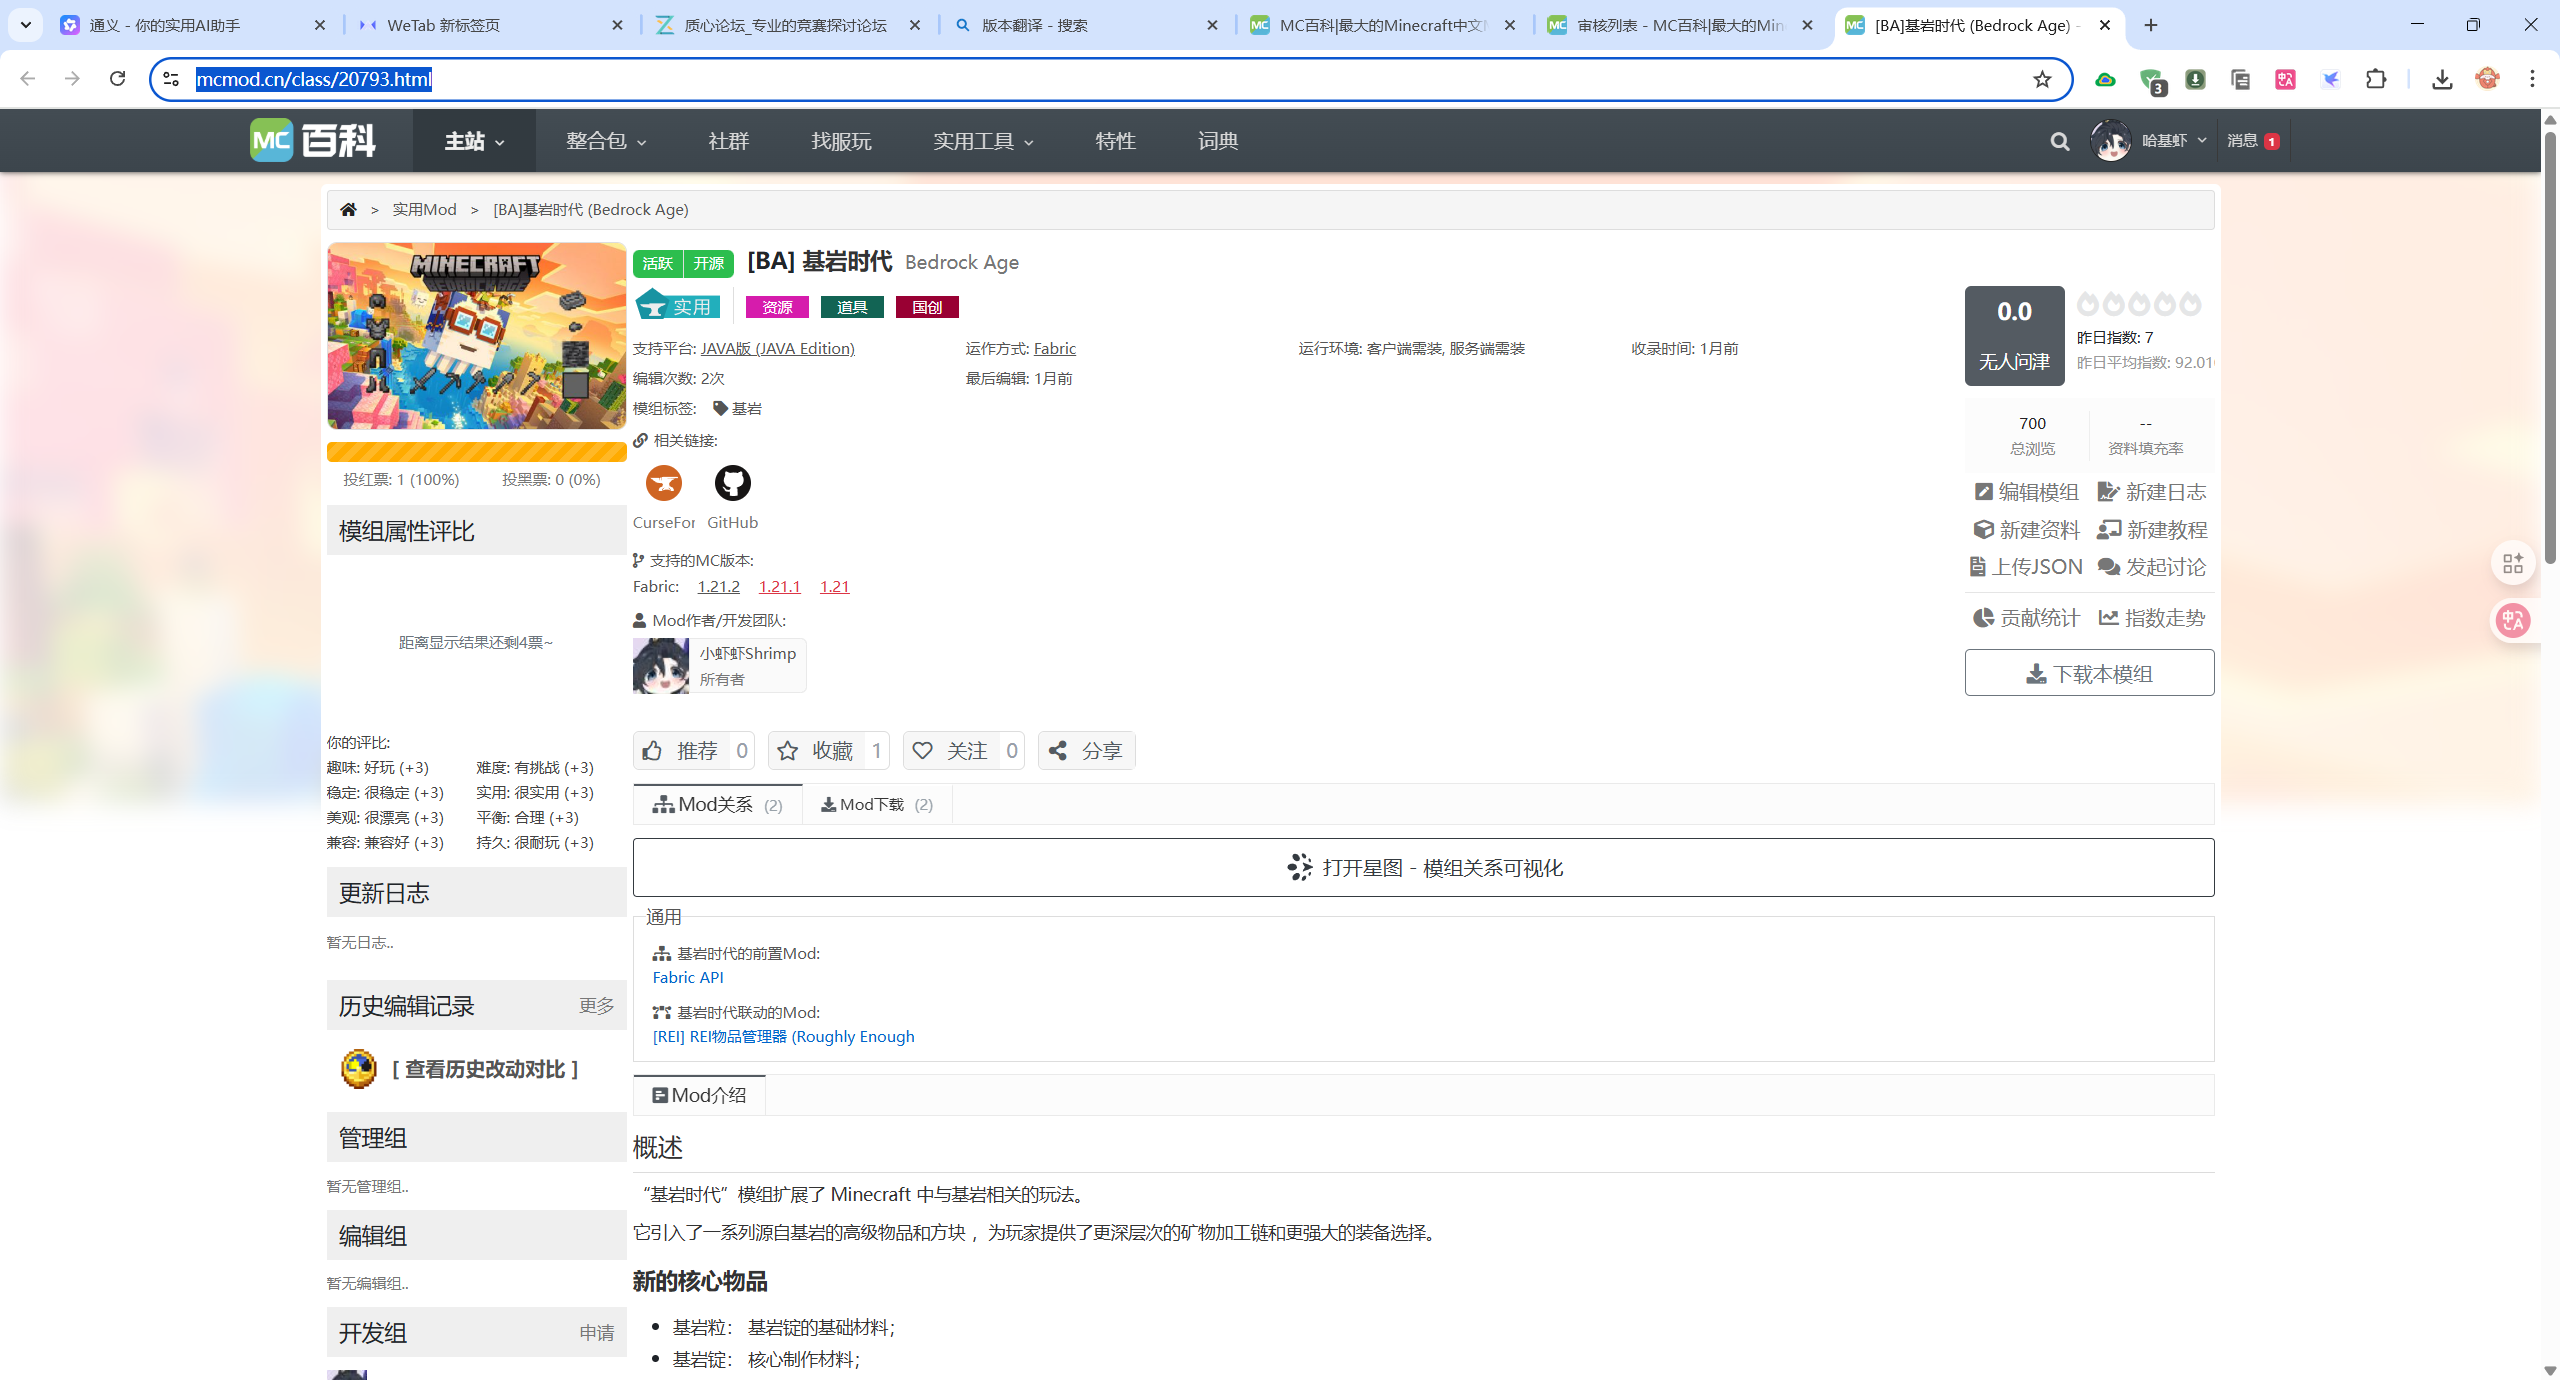The image size is (2560, 1380).
Task: Open 指数走势 trend chart
Action: coord(2152,618)
